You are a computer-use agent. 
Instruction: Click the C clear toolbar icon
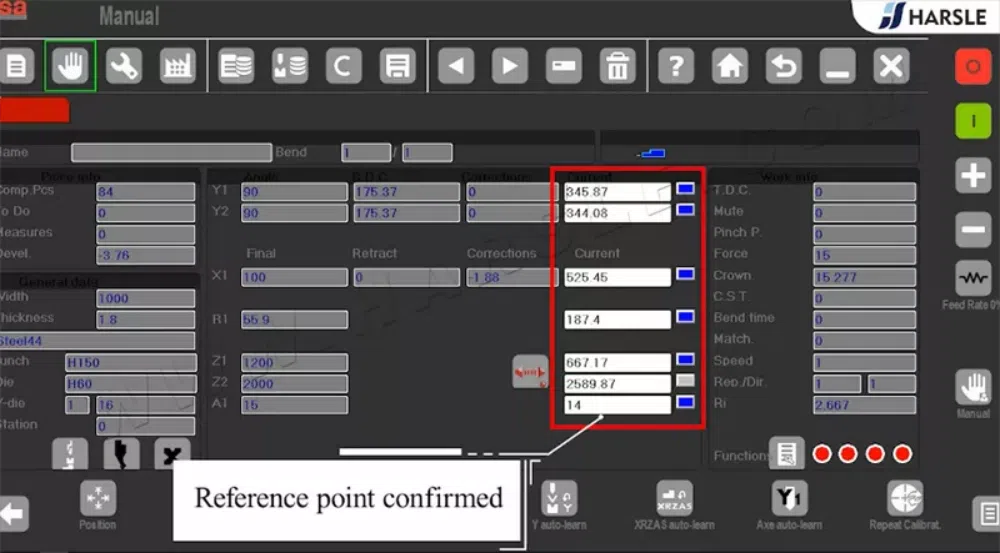(343, 66)
